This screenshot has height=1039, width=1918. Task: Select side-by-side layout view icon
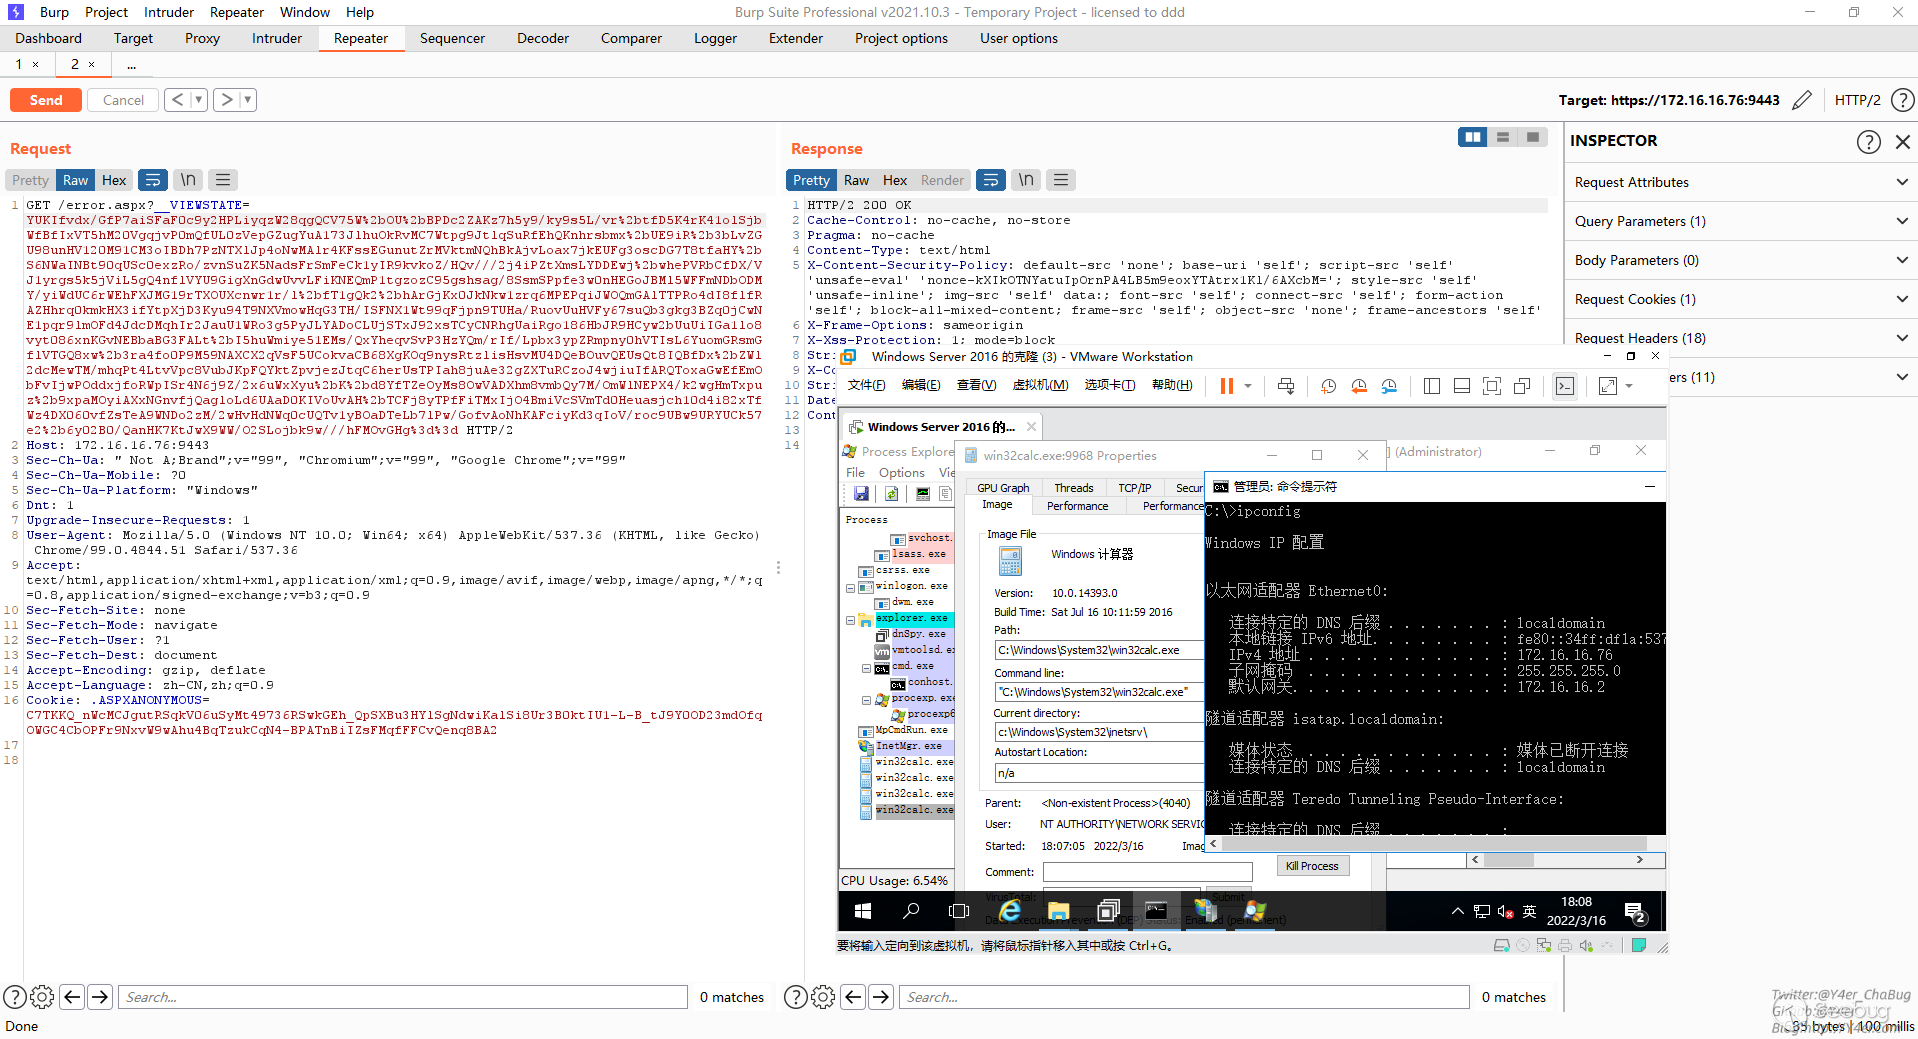[x=1472, y=137]
